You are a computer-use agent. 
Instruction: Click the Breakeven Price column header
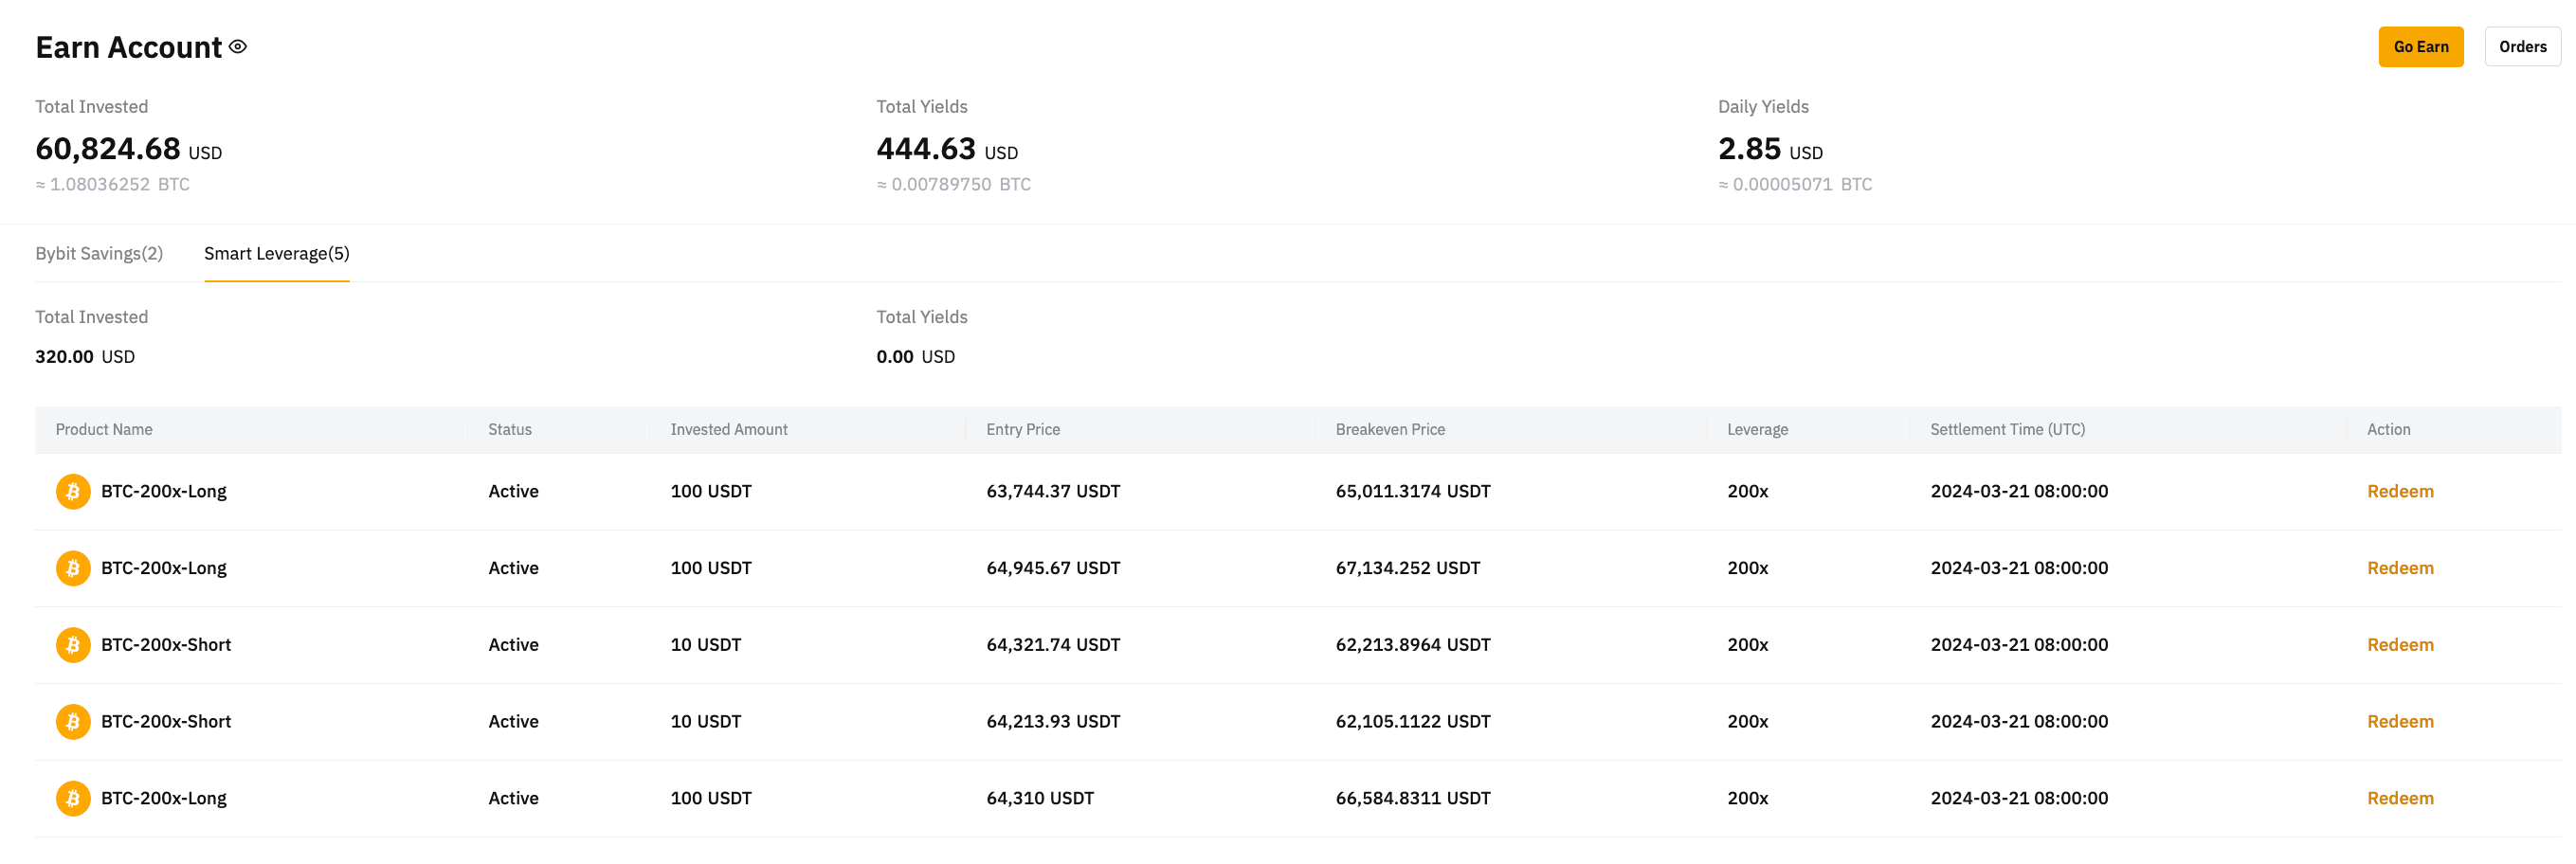click(1389, 430)
